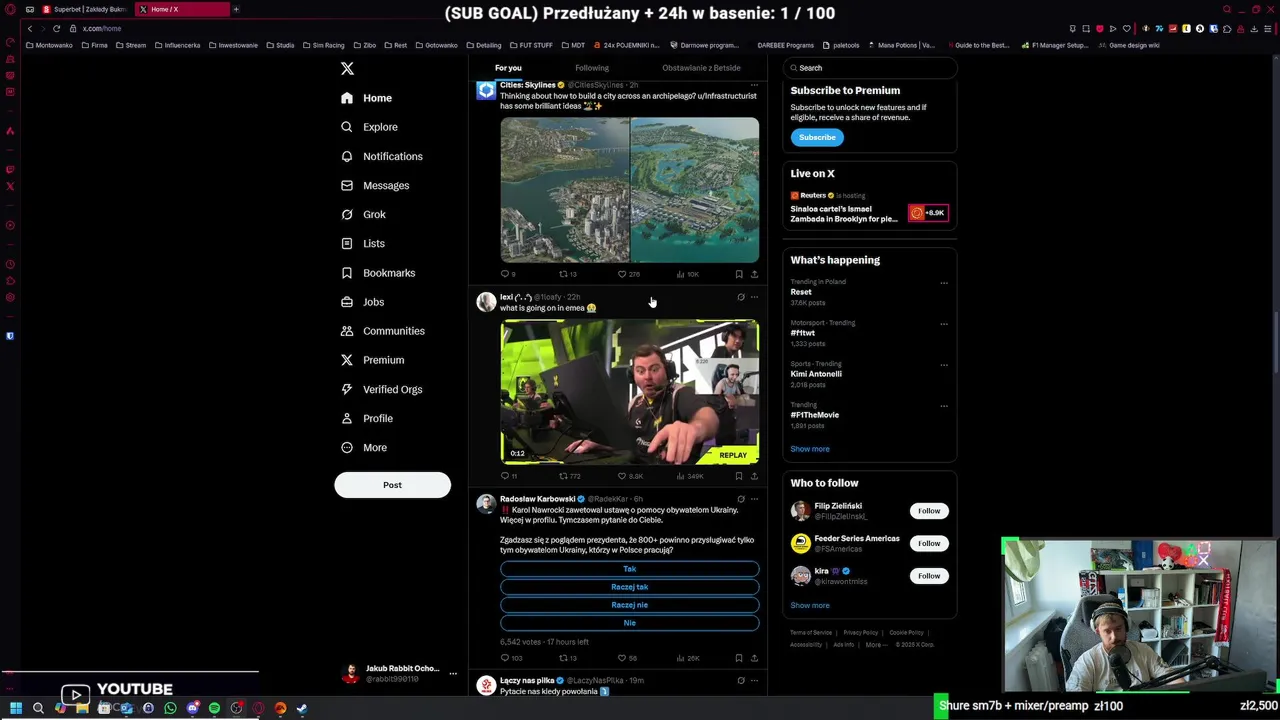The image size is (1280, 720).
Task: Click the Profile person icon
Action: pyautogui.click(x=347, y=418)
